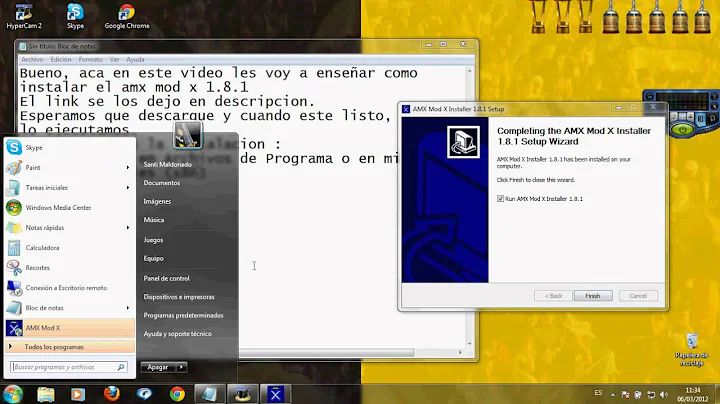This screenshot has height=404, width=720.
Task: Open the Edición menu in Notepad
Action: coord(61,59)
